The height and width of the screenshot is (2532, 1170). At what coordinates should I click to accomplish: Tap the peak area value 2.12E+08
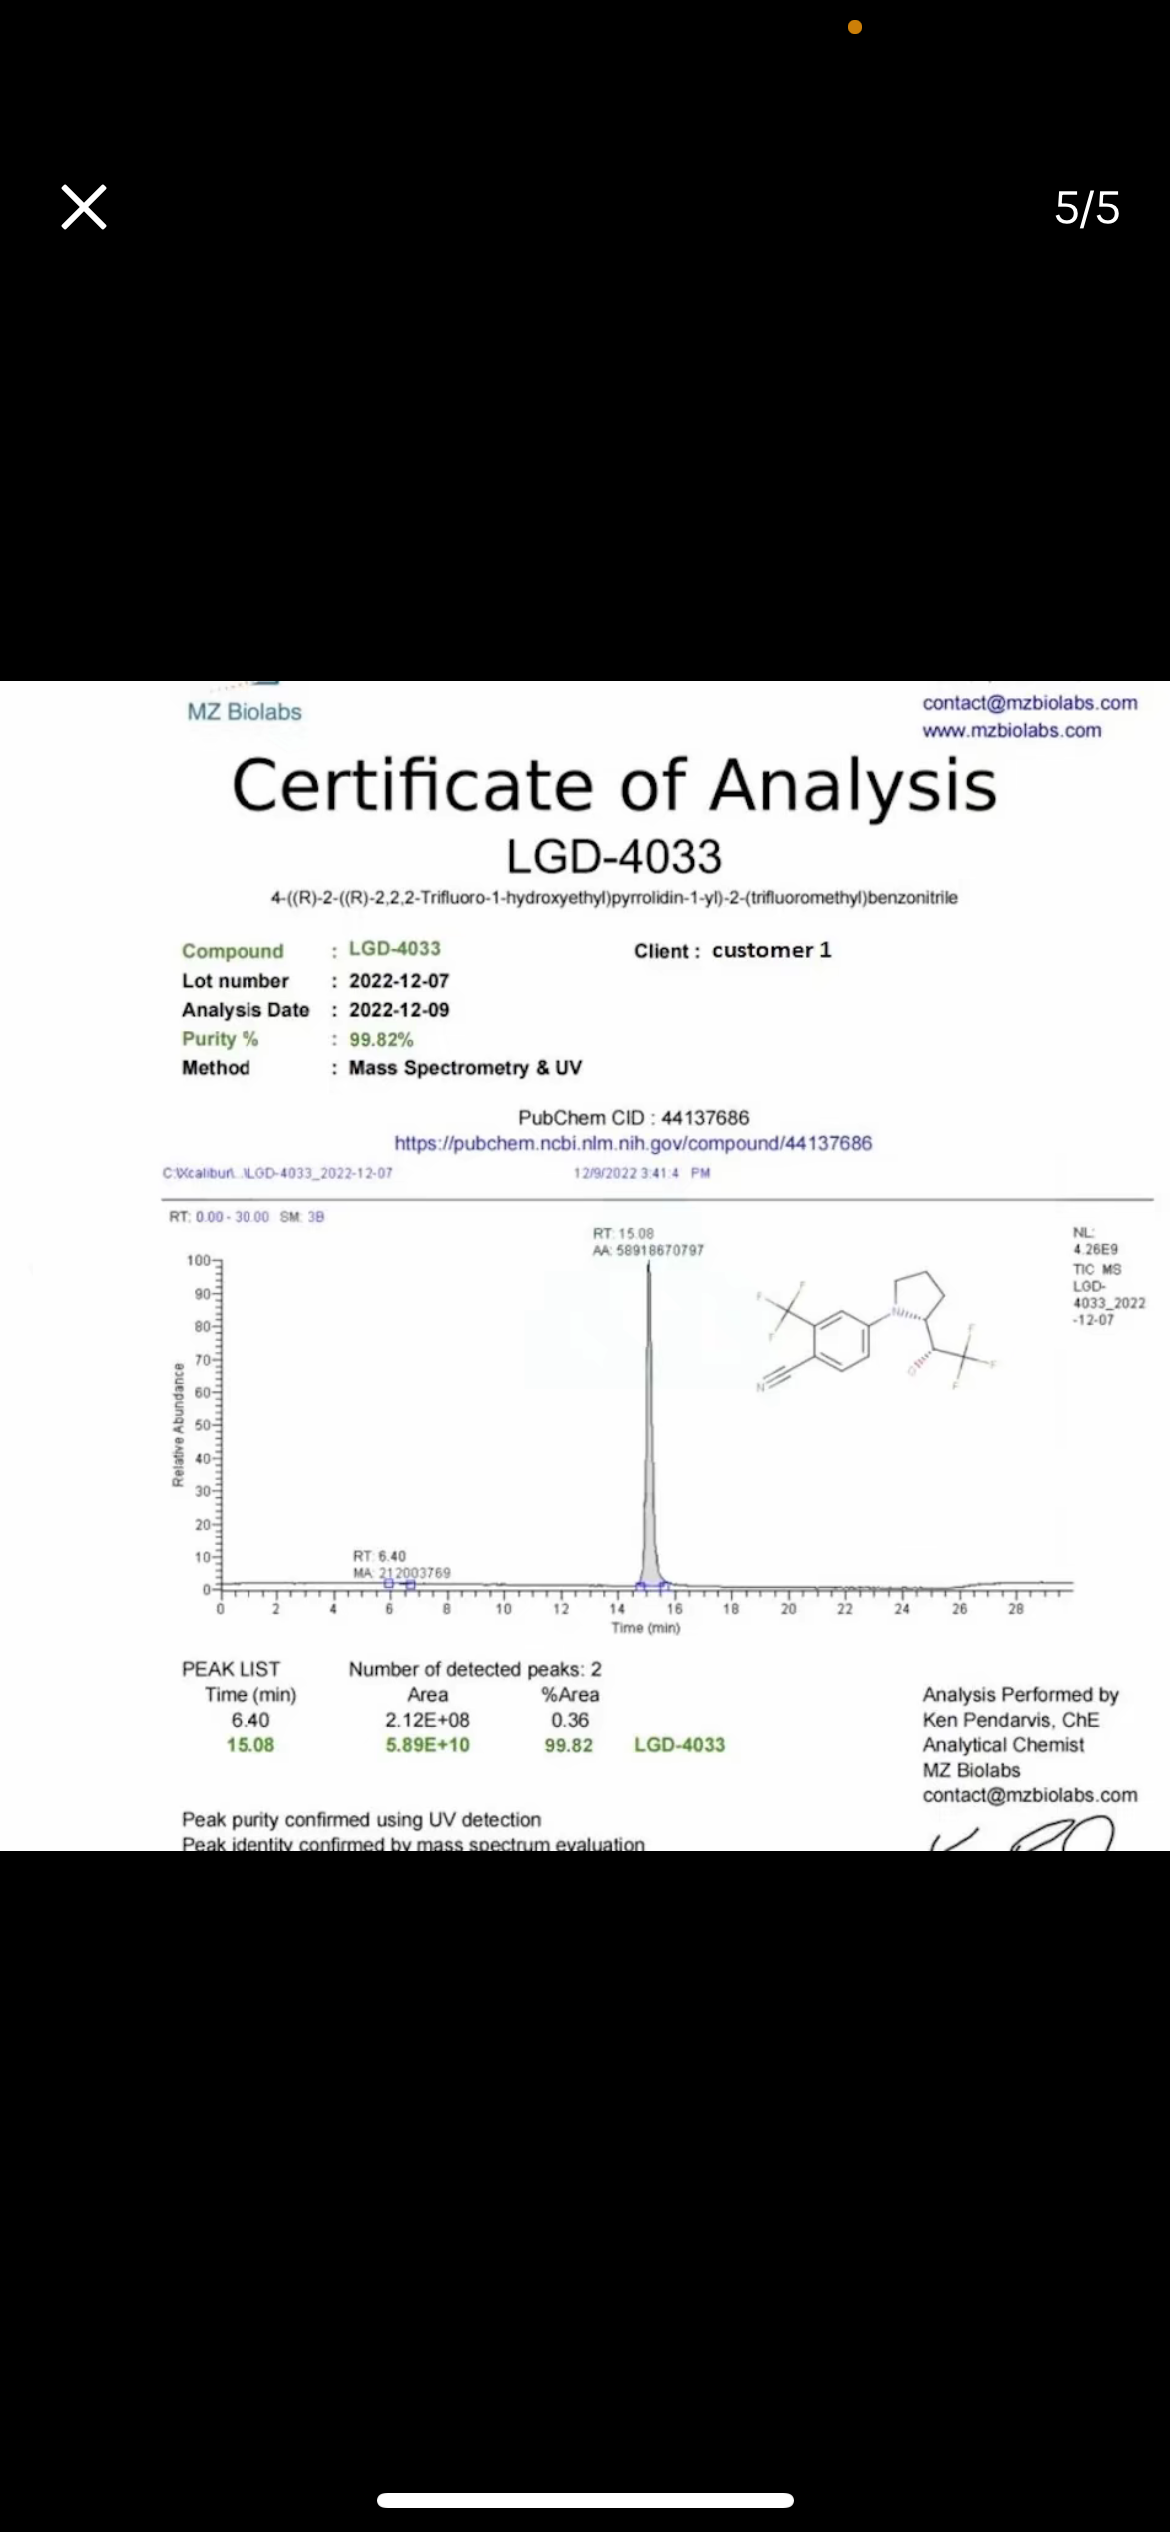[427, 1720]
